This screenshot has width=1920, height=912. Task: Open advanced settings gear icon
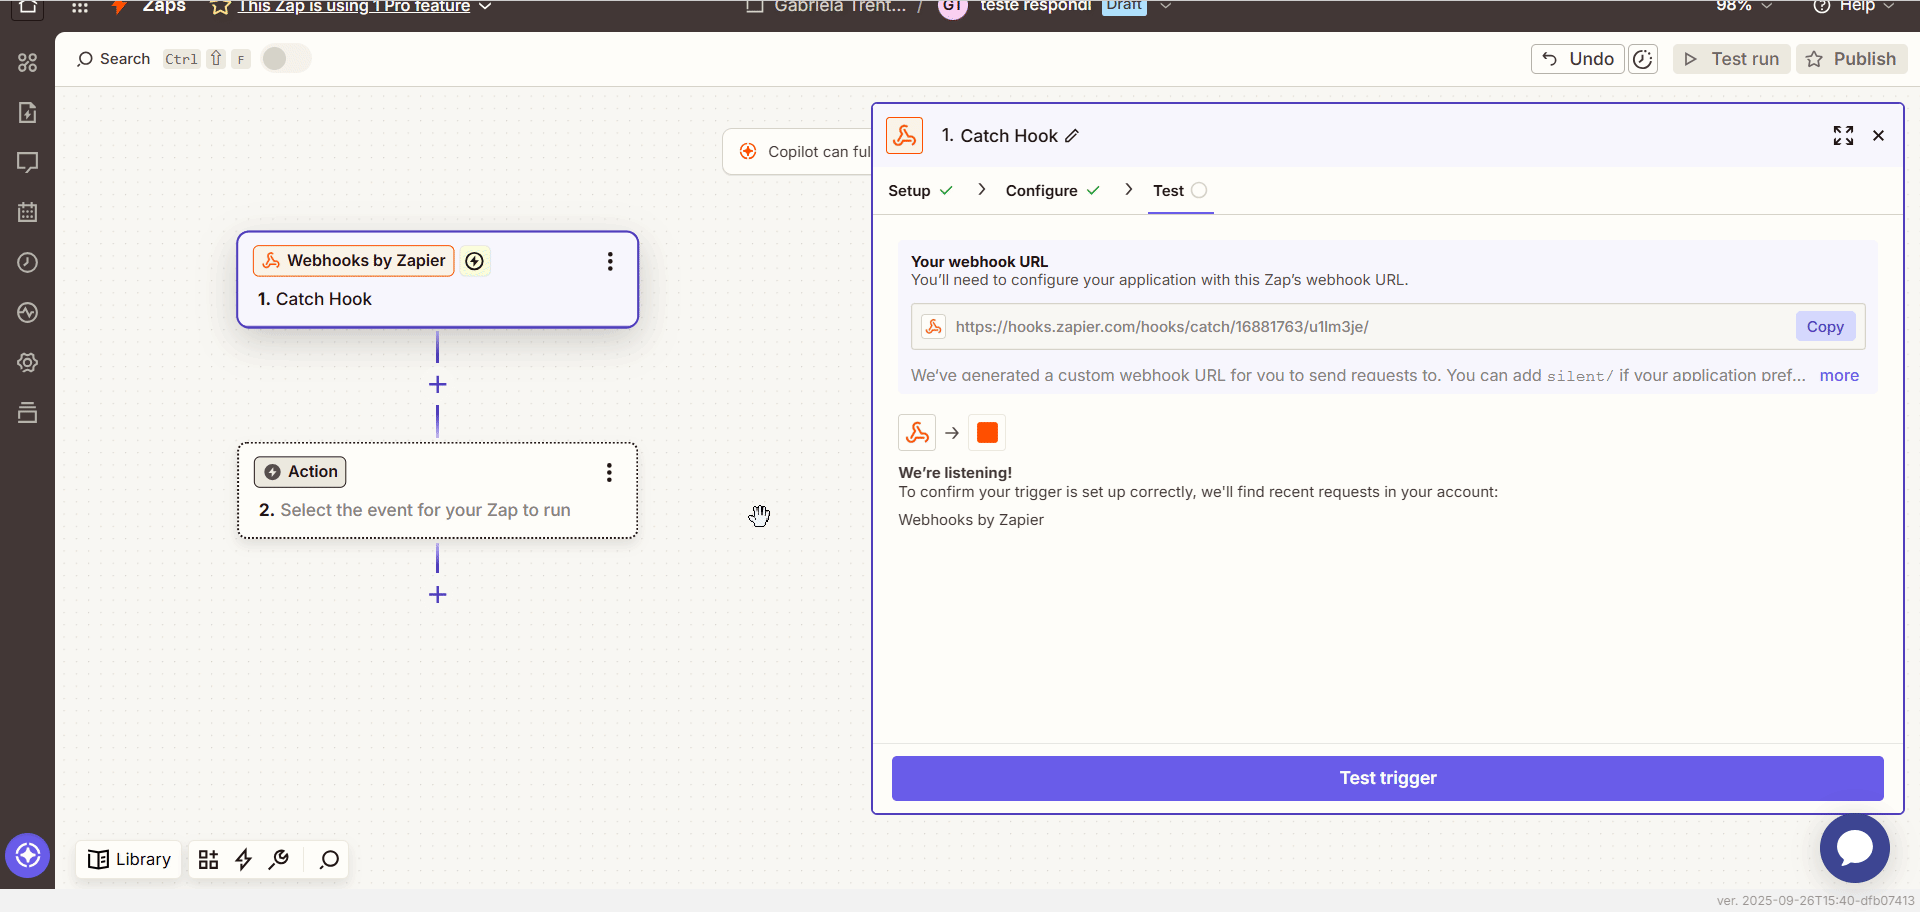click(27, 362)
